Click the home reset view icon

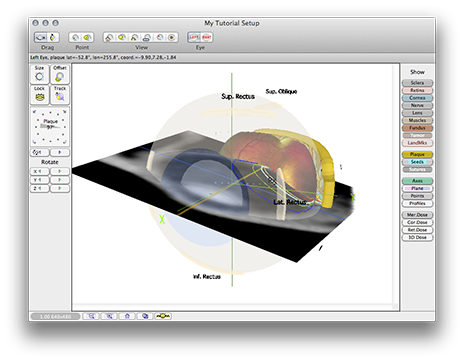click(x=127, y=316)
